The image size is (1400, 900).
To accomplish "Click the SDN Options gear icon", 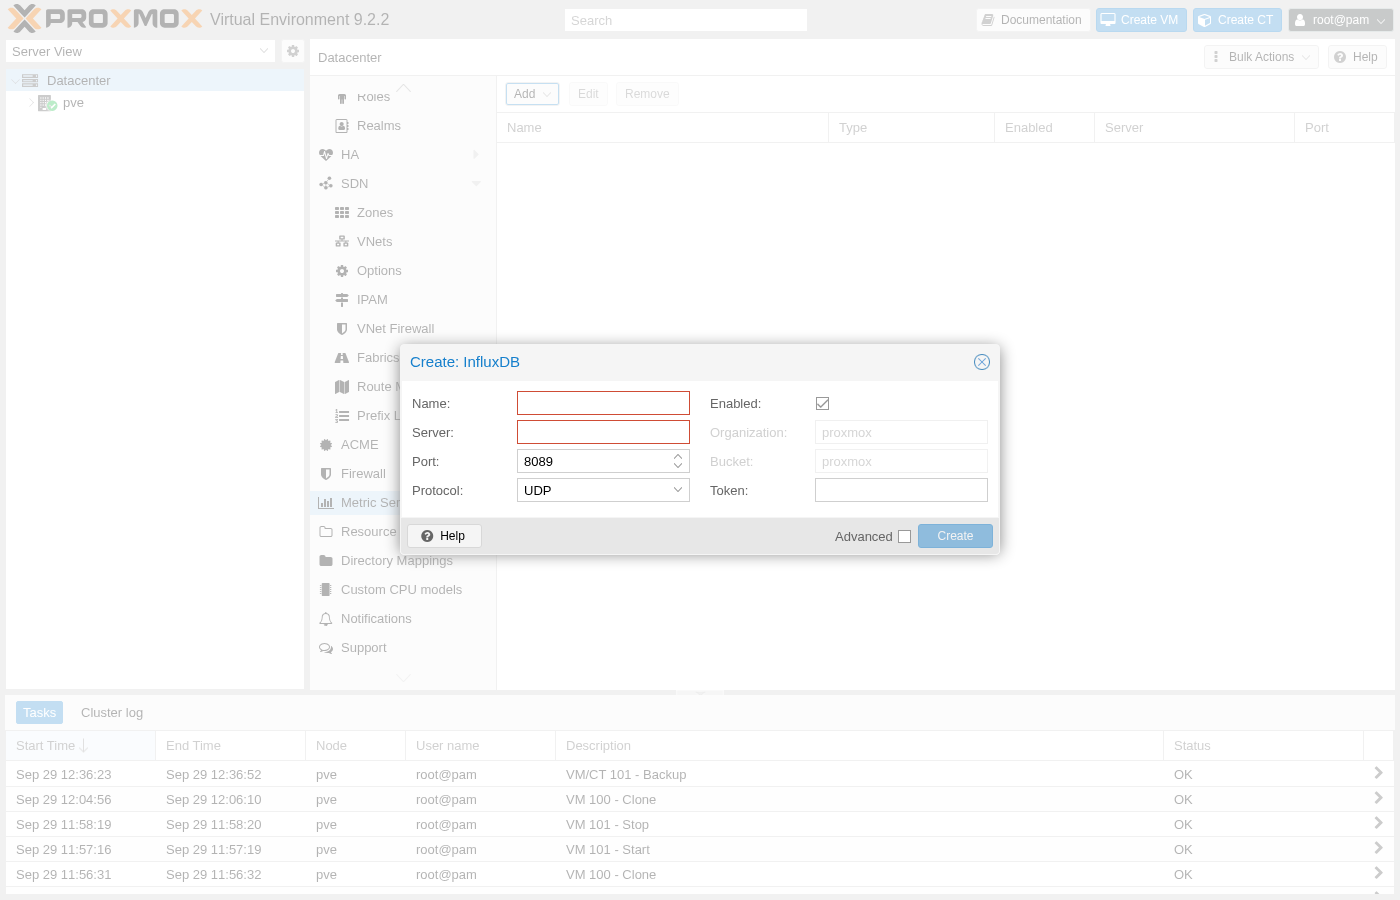I will [342, 271].
